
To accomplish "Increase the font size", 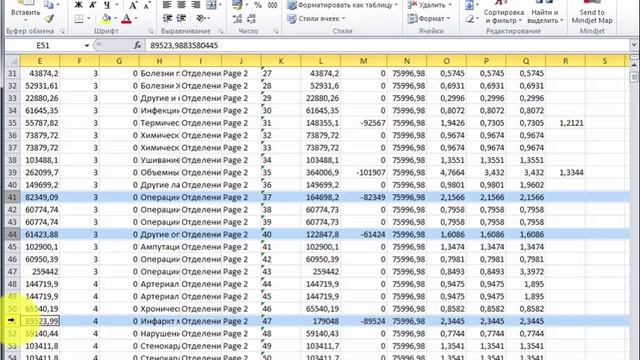I will click(133, 5).
